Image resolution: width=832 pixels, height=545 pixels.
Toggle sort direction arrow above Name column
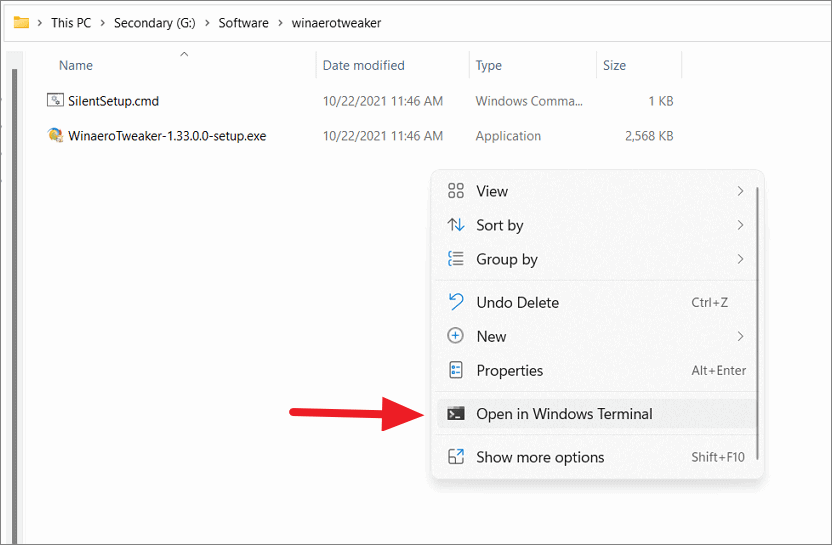coord(184,54)
